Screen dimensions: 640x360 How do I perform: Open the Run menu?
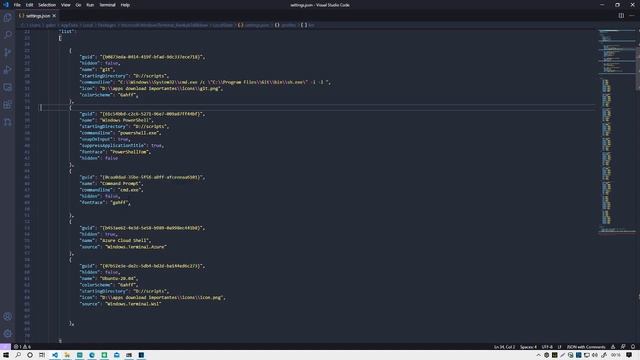(90, 5)
